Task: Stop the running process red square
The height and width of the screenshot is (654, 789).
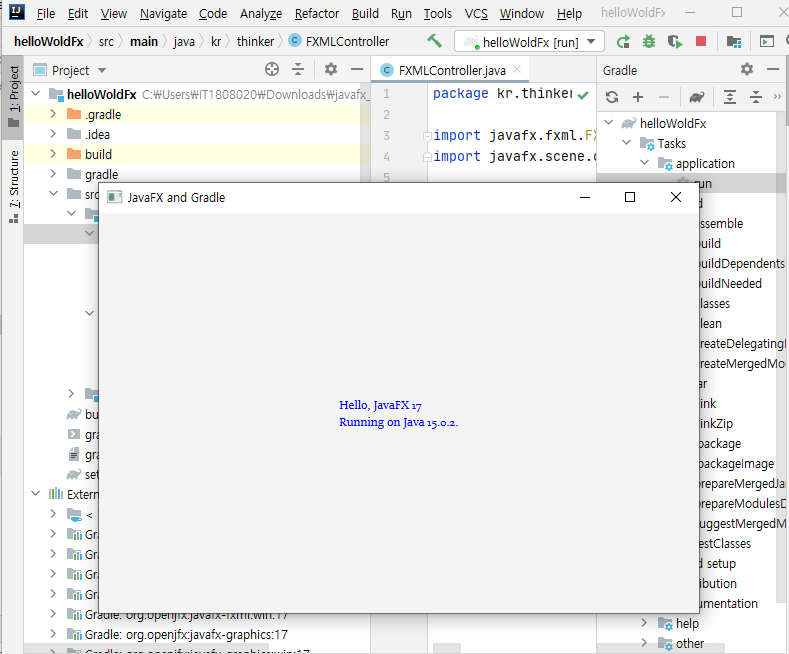Action: coord(700,41)
